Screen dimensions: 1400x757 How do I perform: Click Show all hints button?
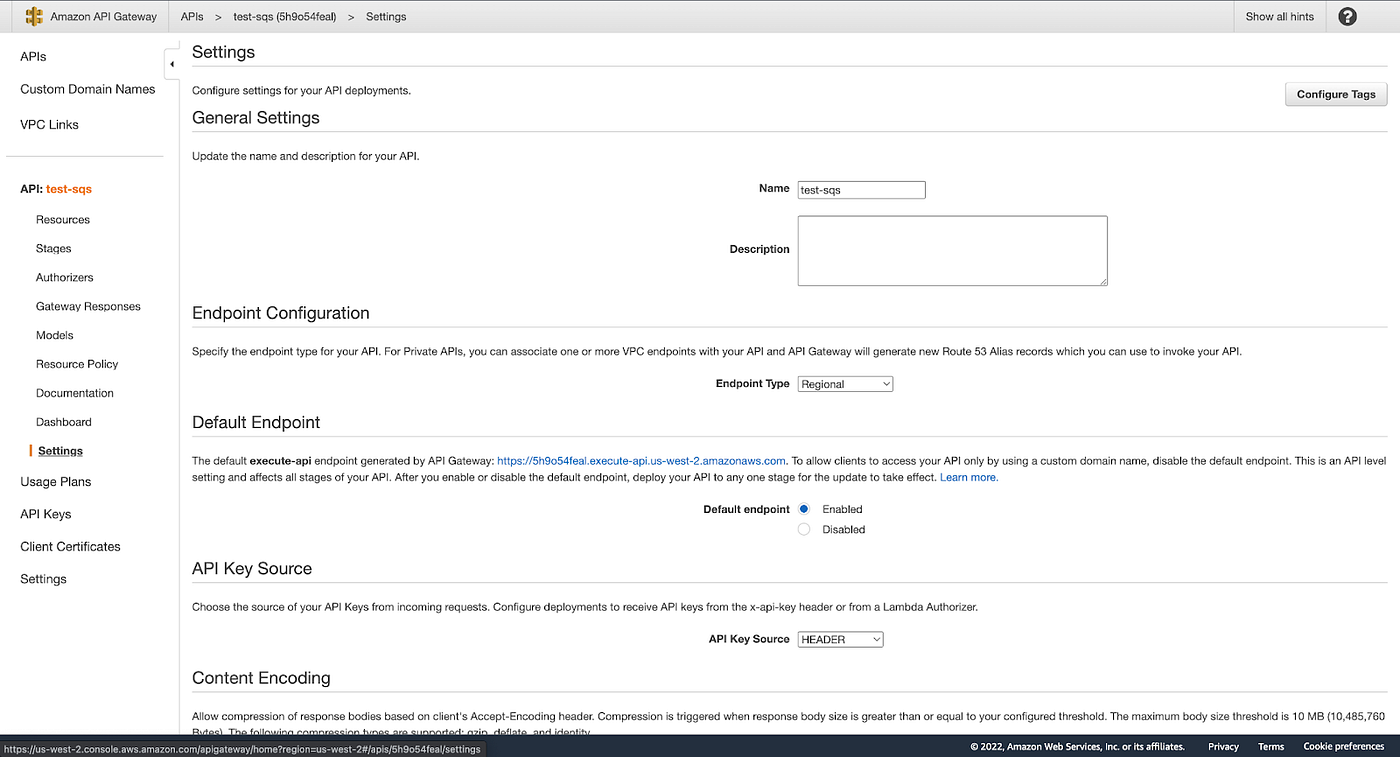(x=1280, y=16)
